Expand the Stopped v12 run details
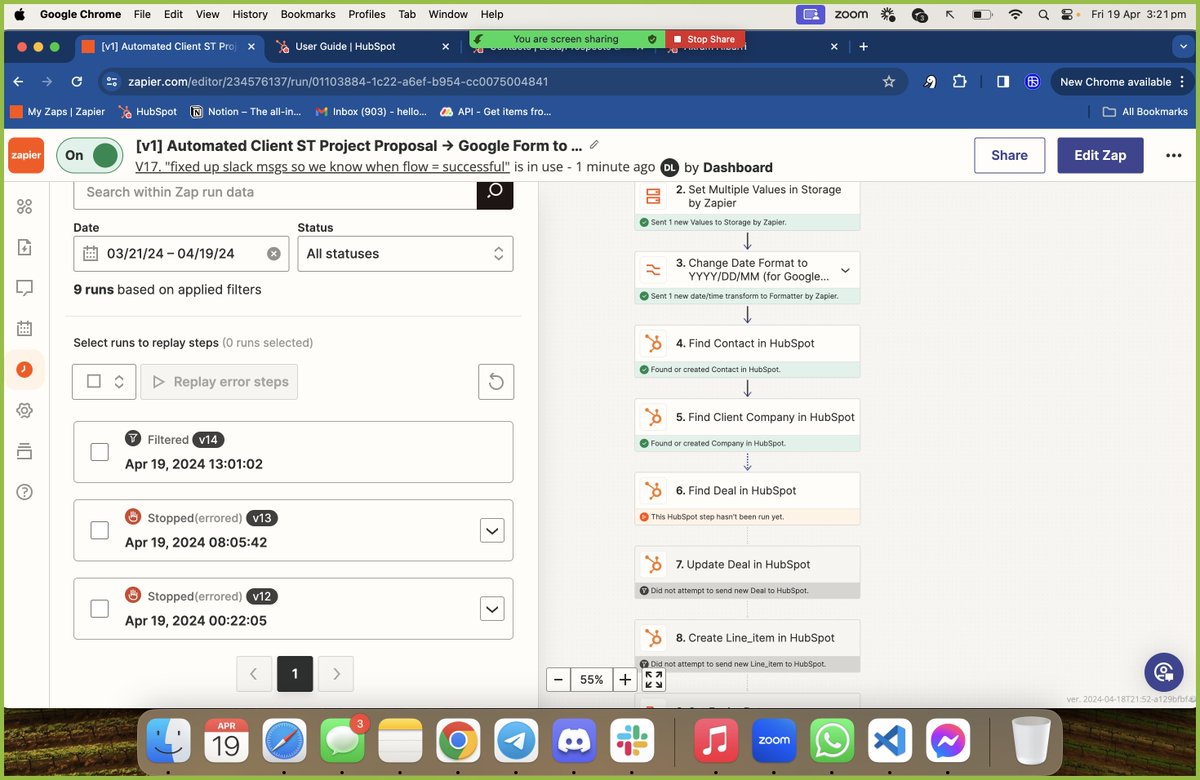Screen dimensions: 1200x780 (492, 608)
